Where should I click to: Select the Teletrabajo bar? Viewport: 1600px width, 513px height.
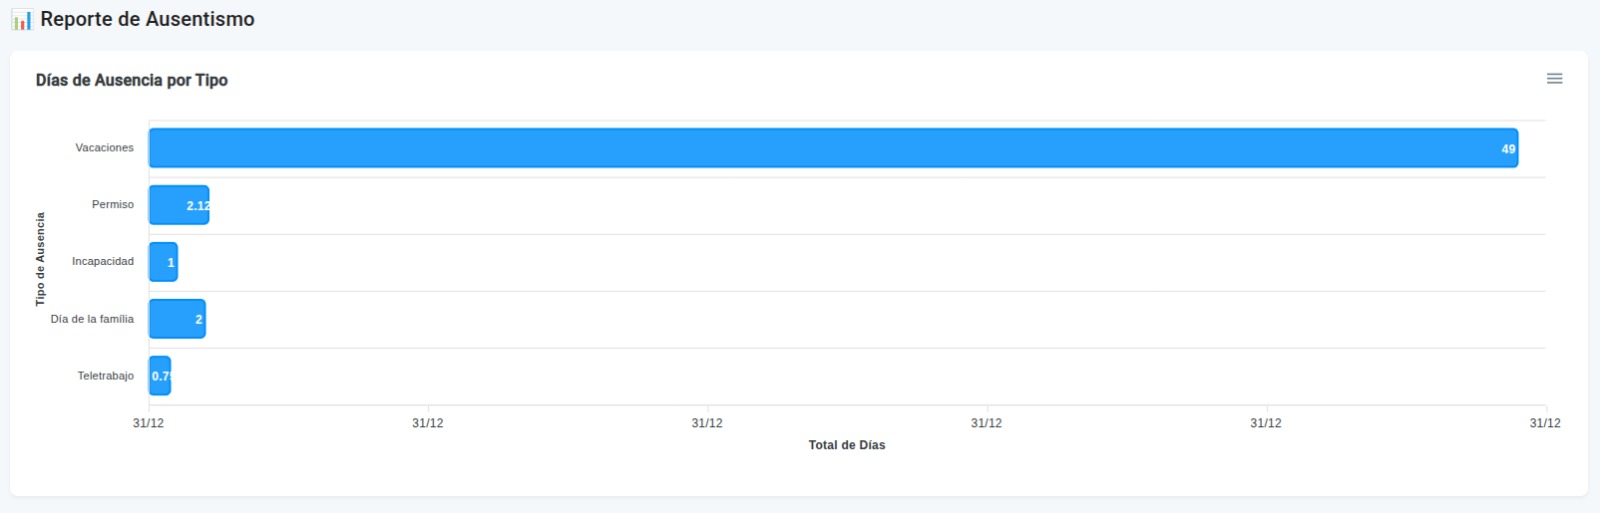[159, 376]
